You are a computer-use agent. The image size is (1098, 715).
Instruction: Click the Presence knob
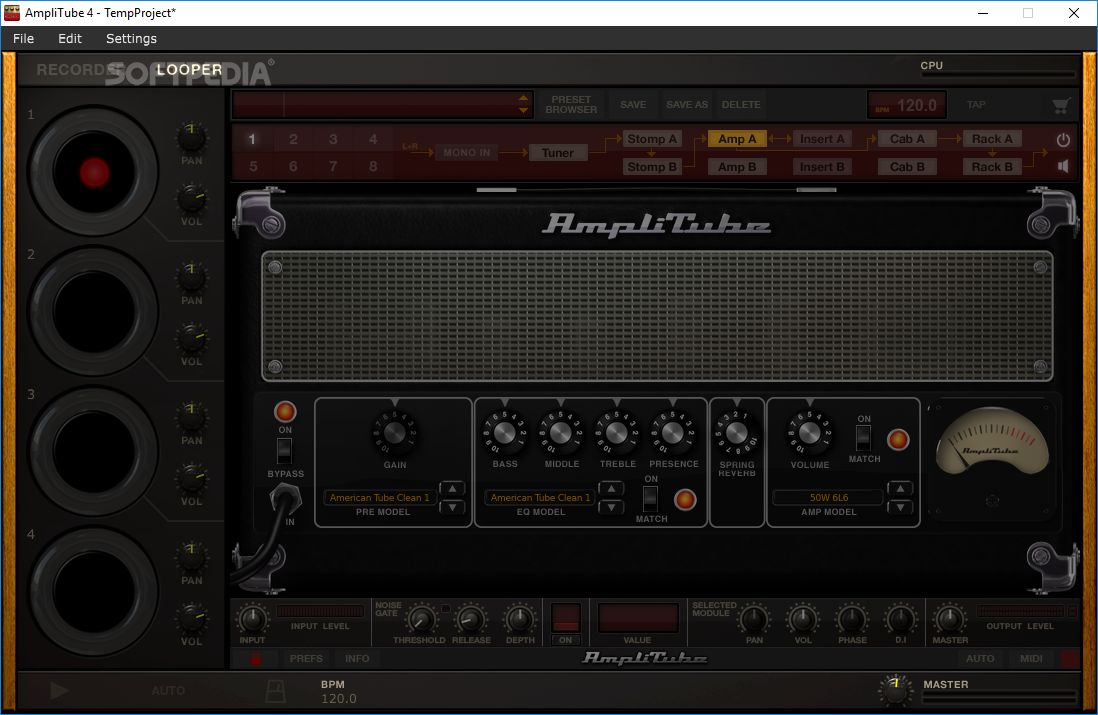point(673,433)
